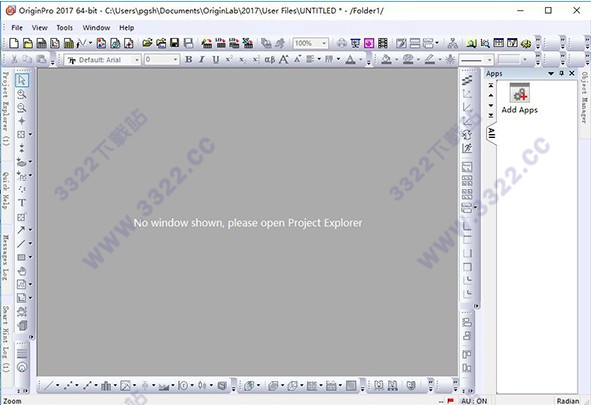Open the Object Manager side tab
591x405 pixels.
coord(585,97)
